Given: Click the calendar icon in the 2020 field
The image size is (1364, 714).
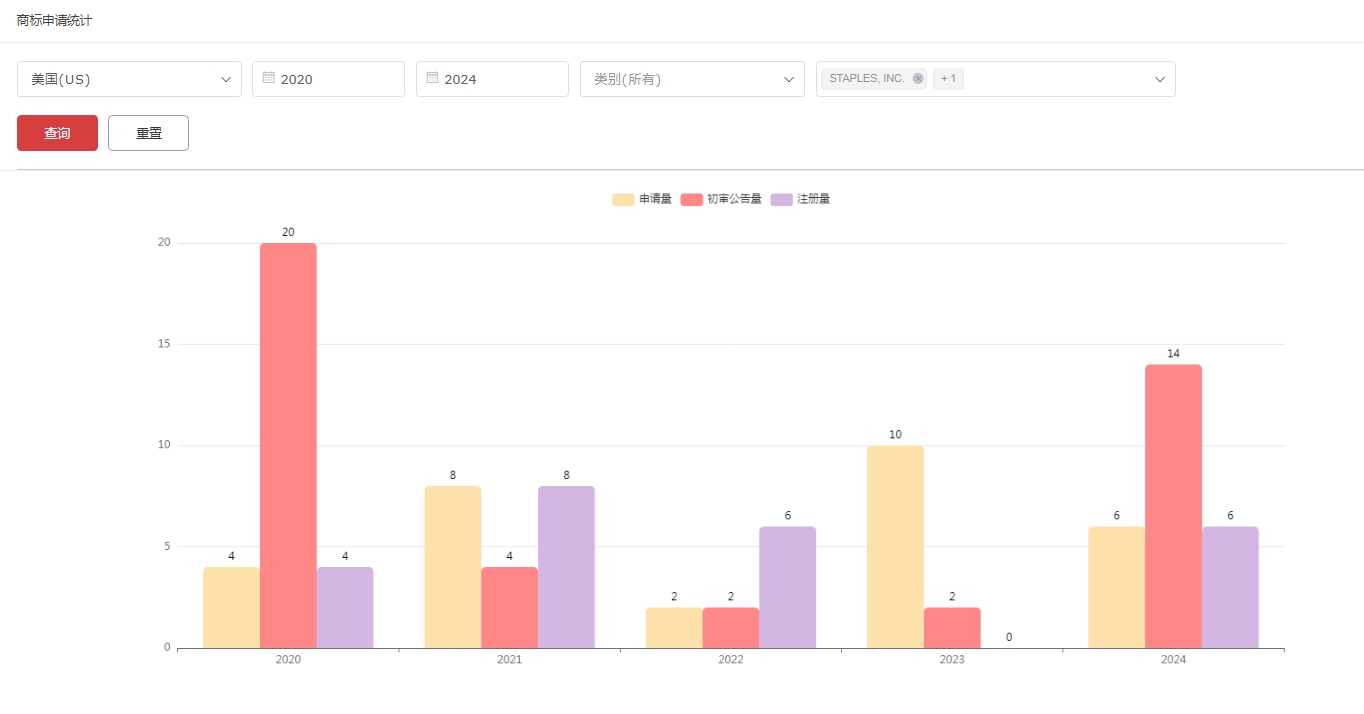Looking at the screenshot, I should [x=268, y=78].
